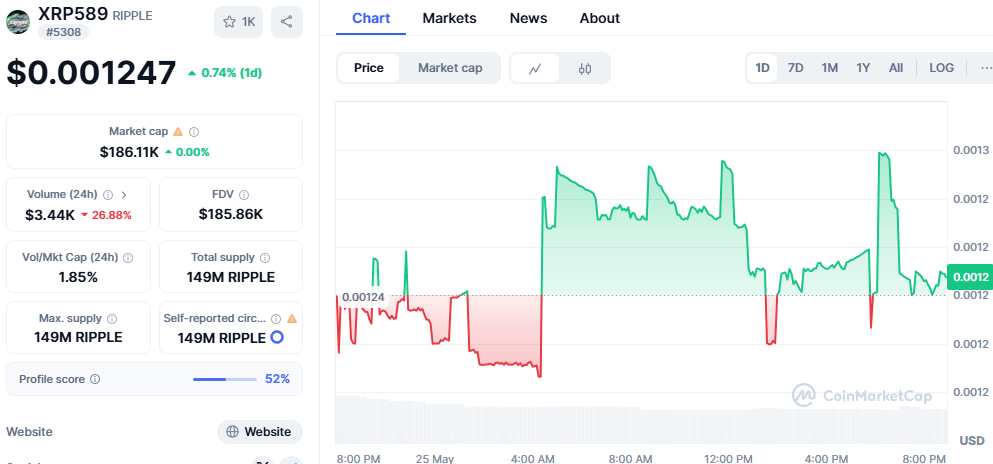The image size is (993, 464).
Task: Click the USD currency label
Action: [x=971, y=441]
